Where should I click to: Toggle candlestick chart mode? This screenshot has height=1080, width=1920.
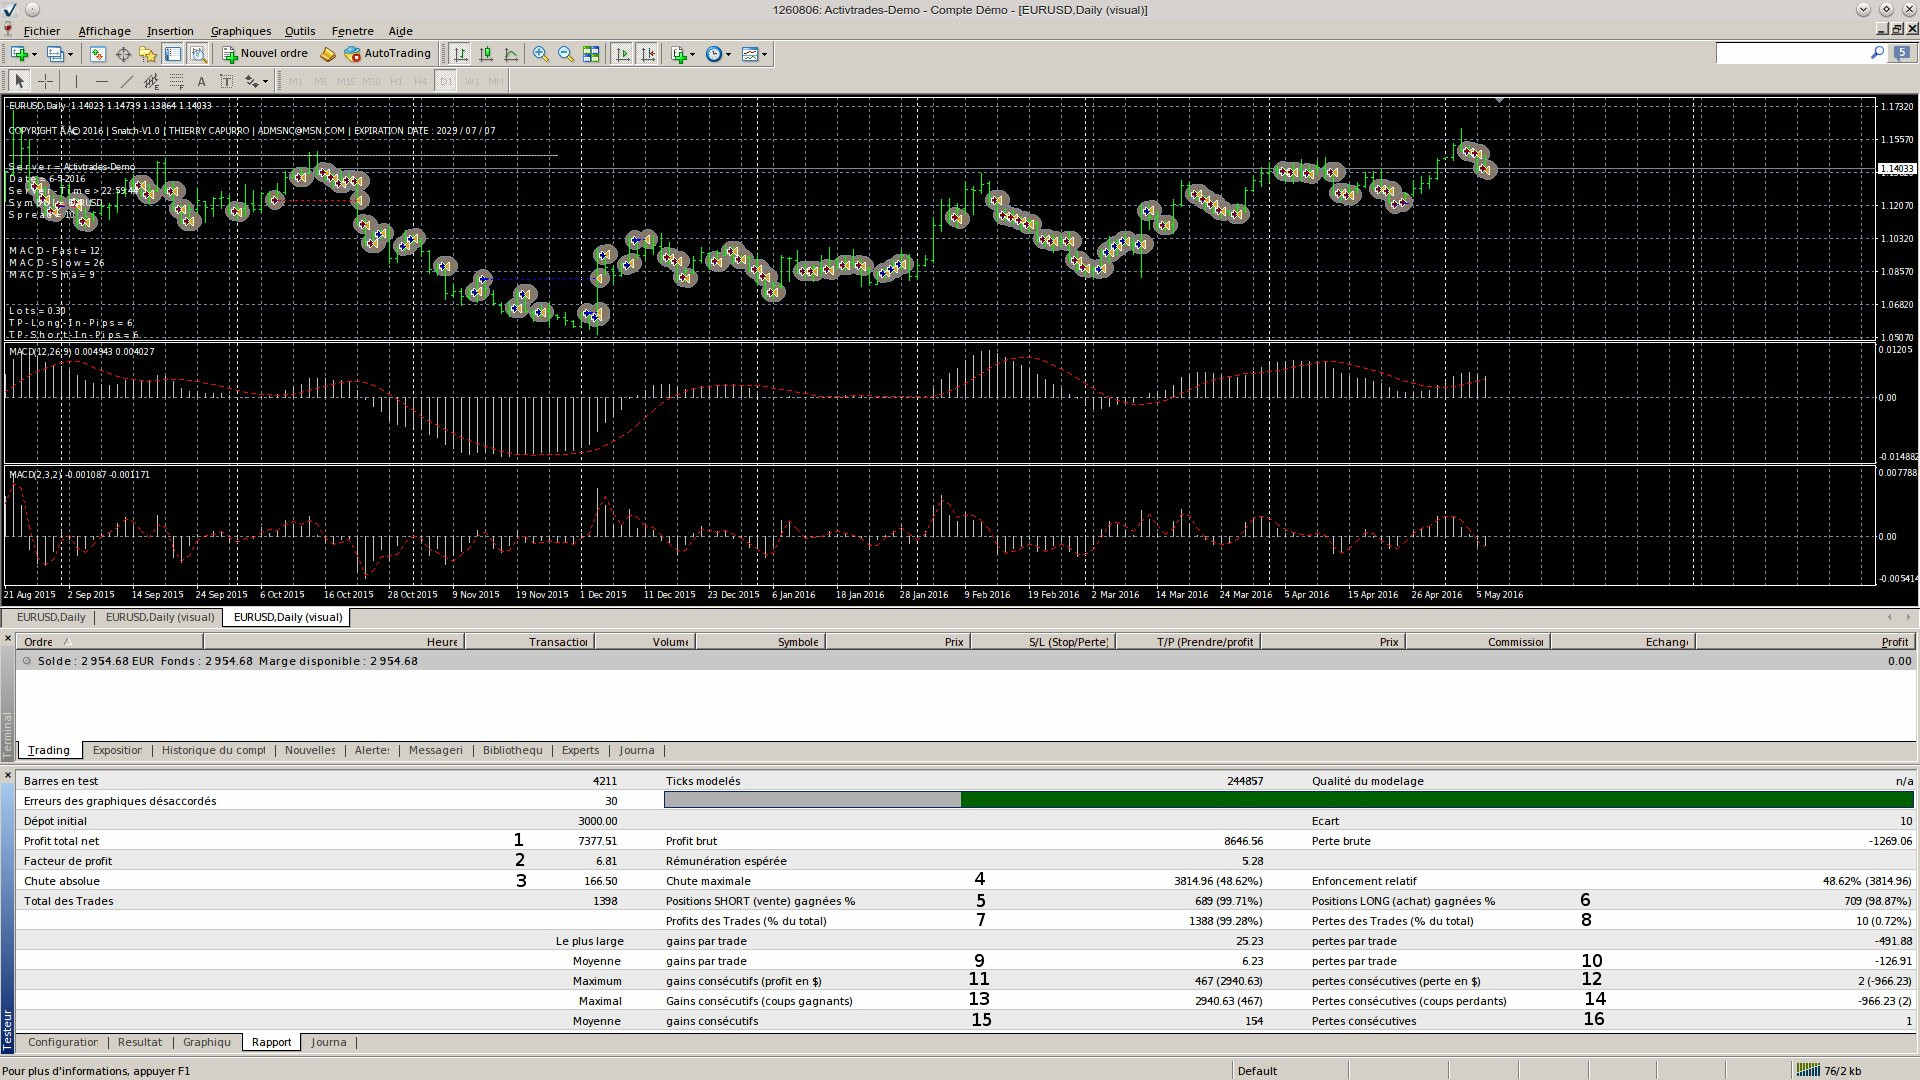coord(486,54)
